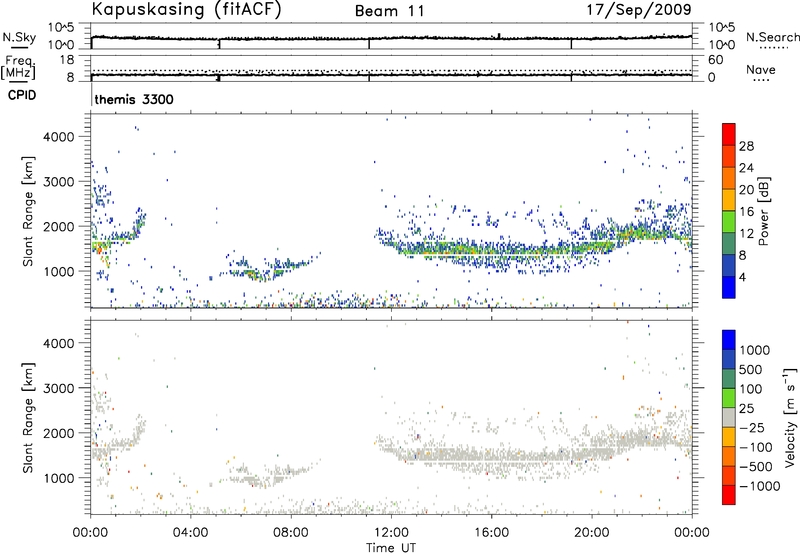Click the Time UT axis title
800x554 pixels.
[x=391, y=548]
